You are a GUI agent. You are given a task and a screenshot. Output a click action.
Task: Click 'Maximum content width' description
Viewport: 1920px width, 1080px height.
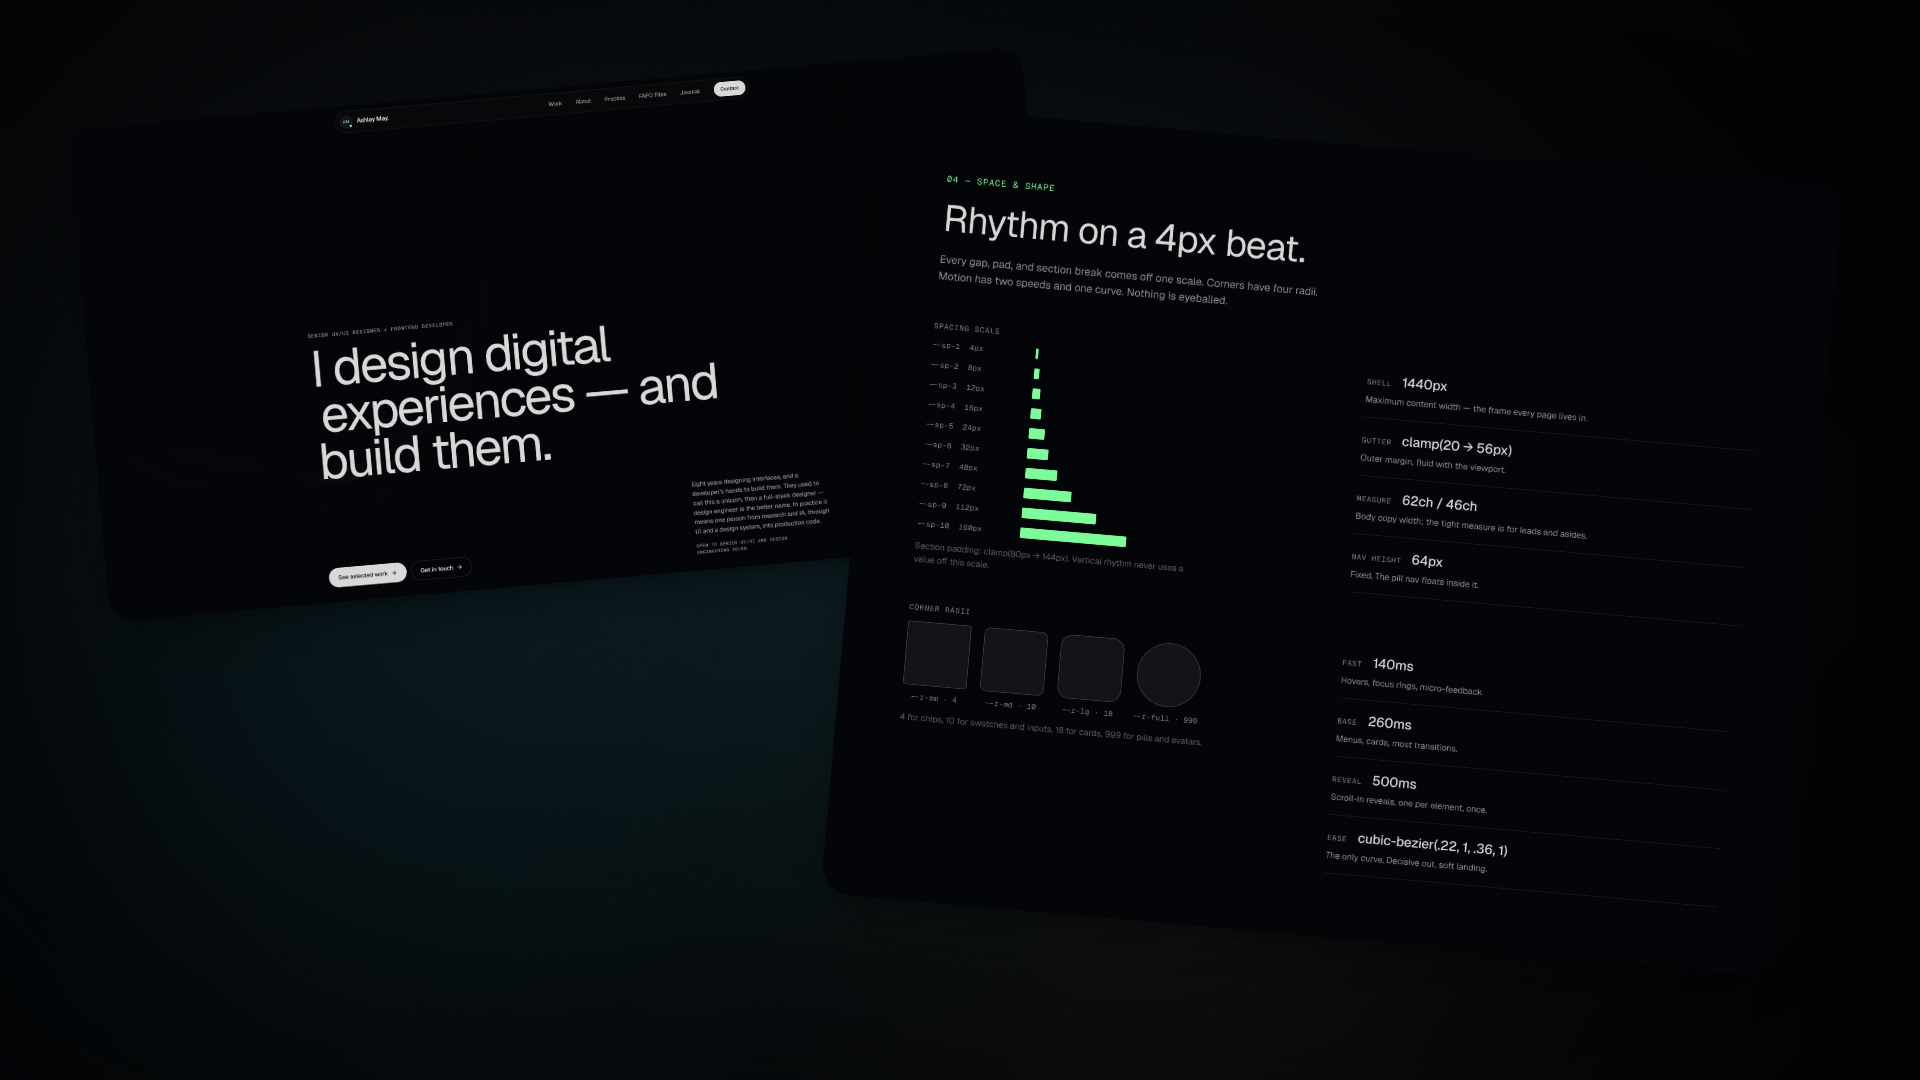click(1476, 409)
